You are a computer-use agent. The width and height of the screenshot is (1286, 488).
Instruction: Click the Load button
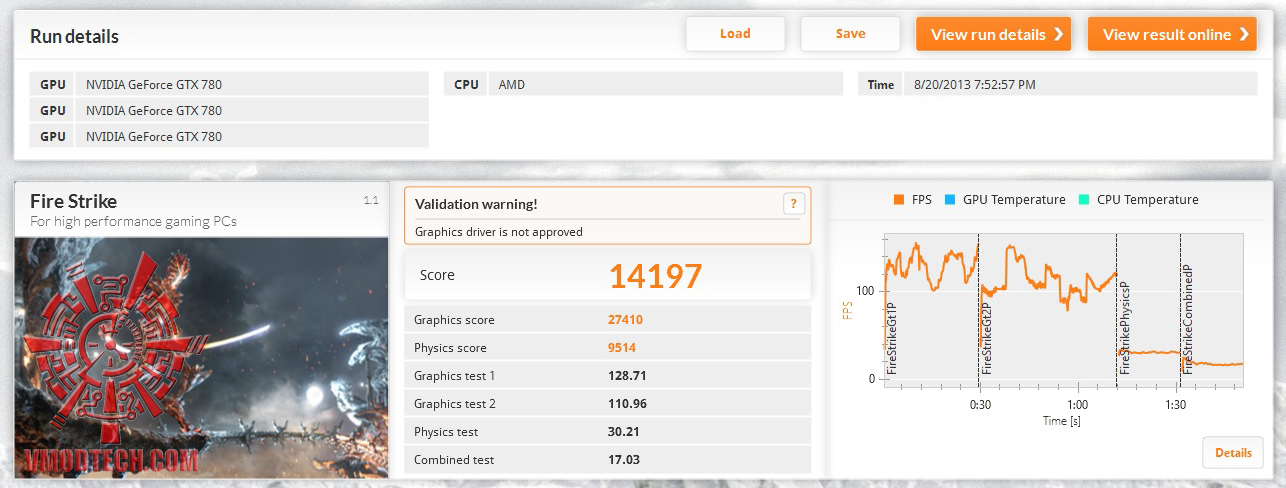(735, 34)
